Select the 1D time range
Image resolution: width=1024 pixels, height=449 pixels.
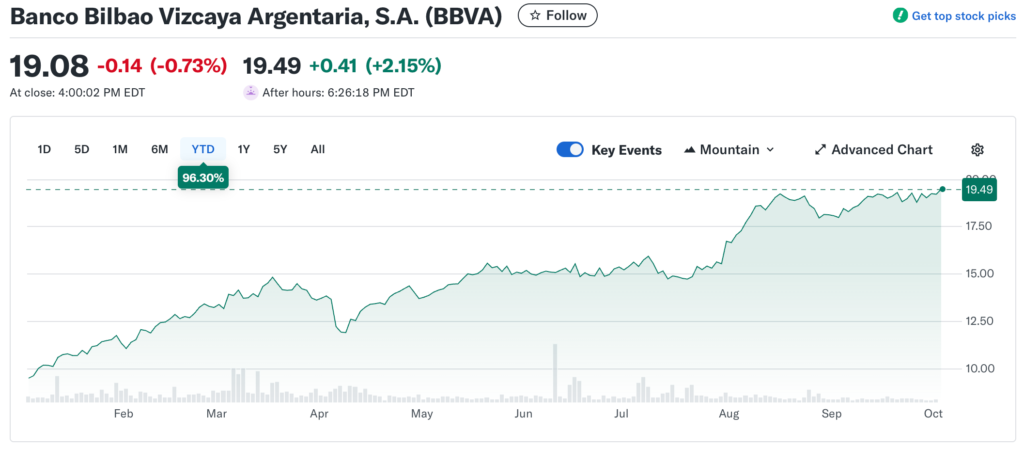(x=44, y=149)
